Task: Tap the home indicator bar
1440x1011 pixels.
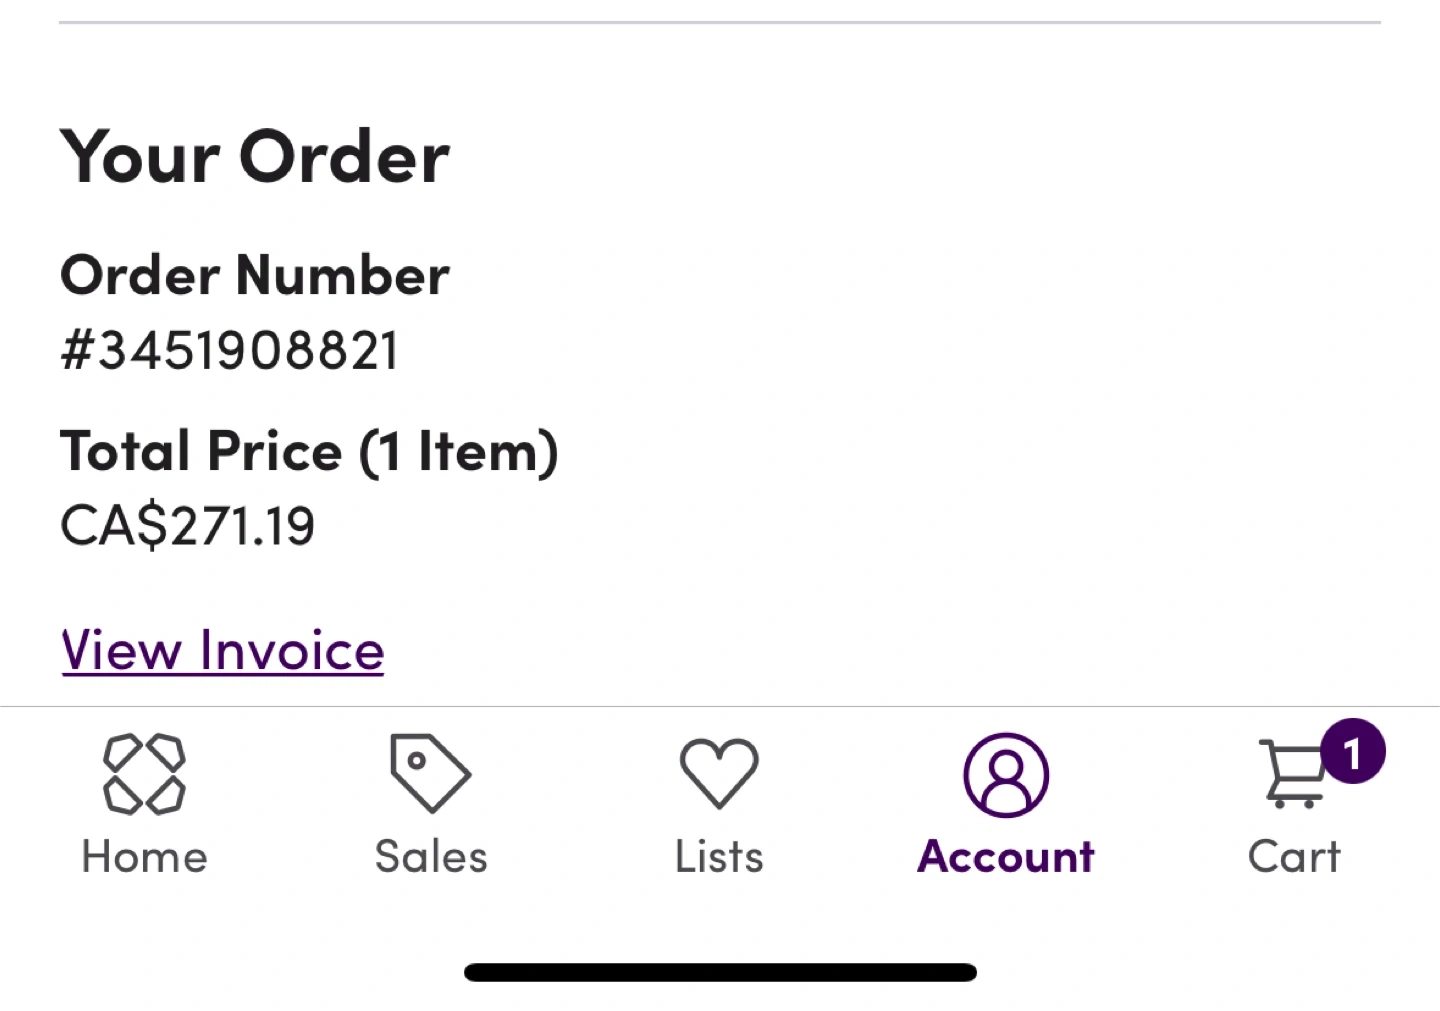Action: 720,972
